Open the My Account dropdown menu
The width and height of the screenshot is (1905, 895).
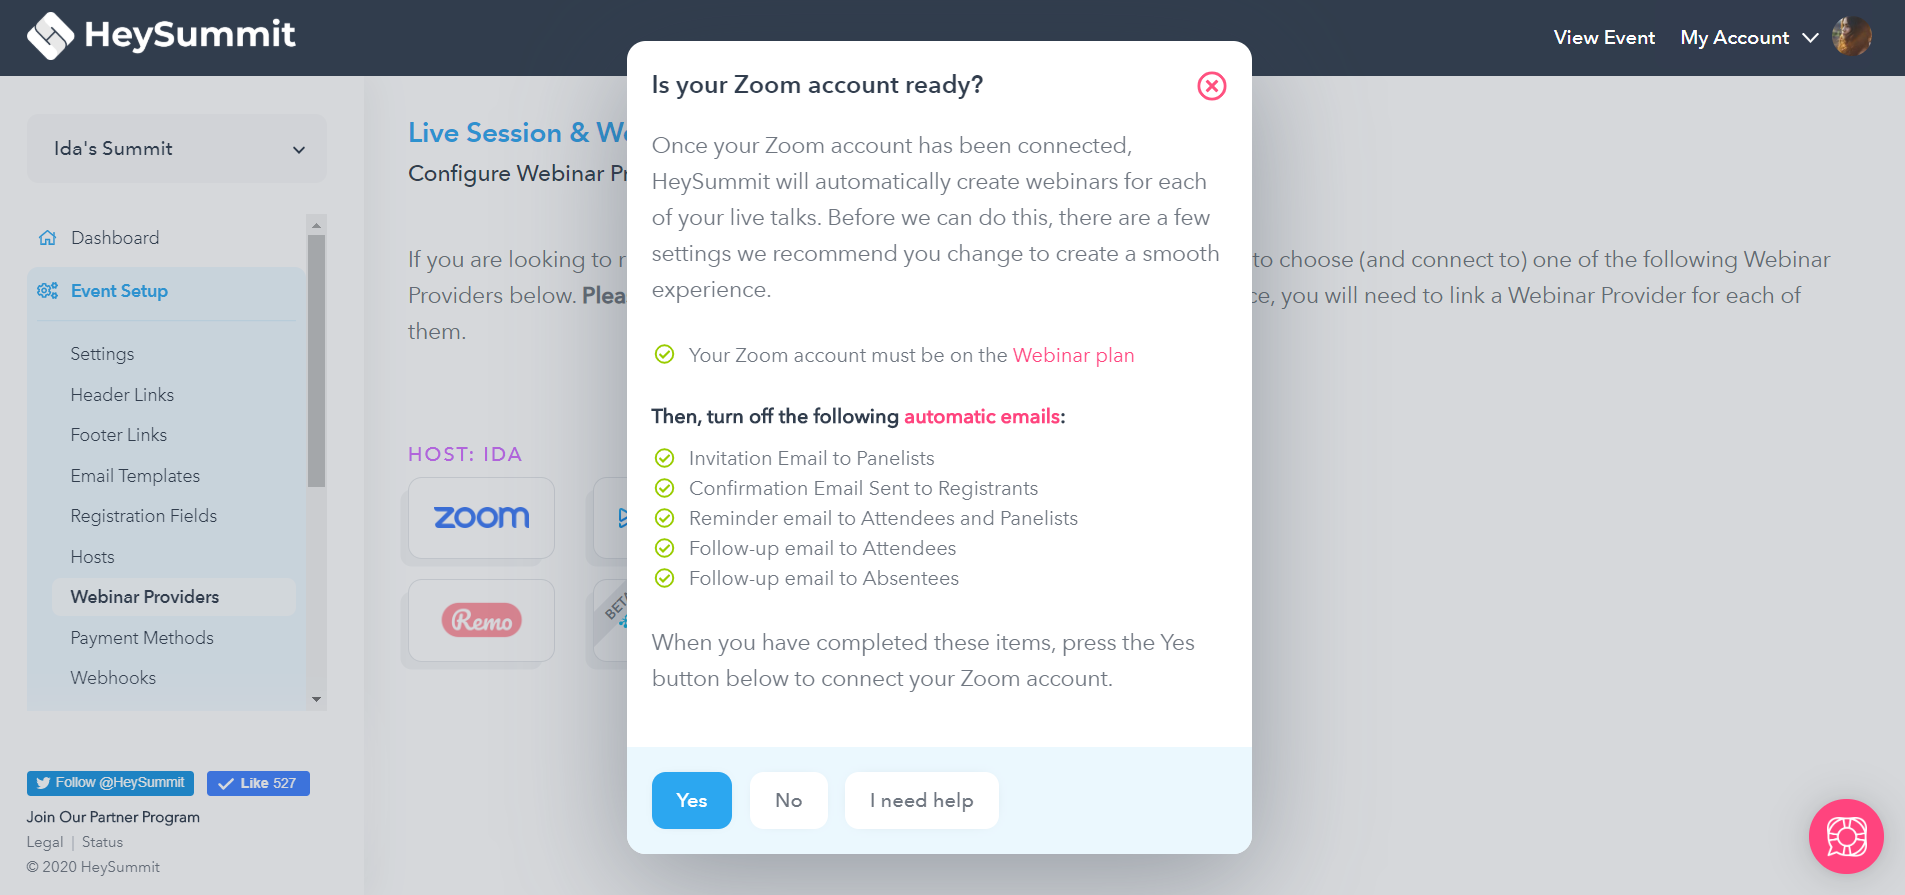point(1749,37)
